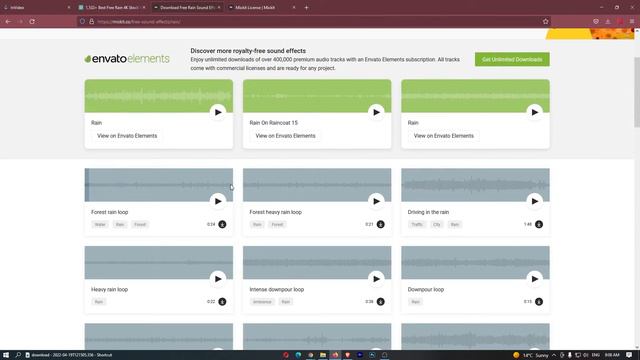Open the browser hamburger menu
Screen dimensions: 640x360
[632, 21]
